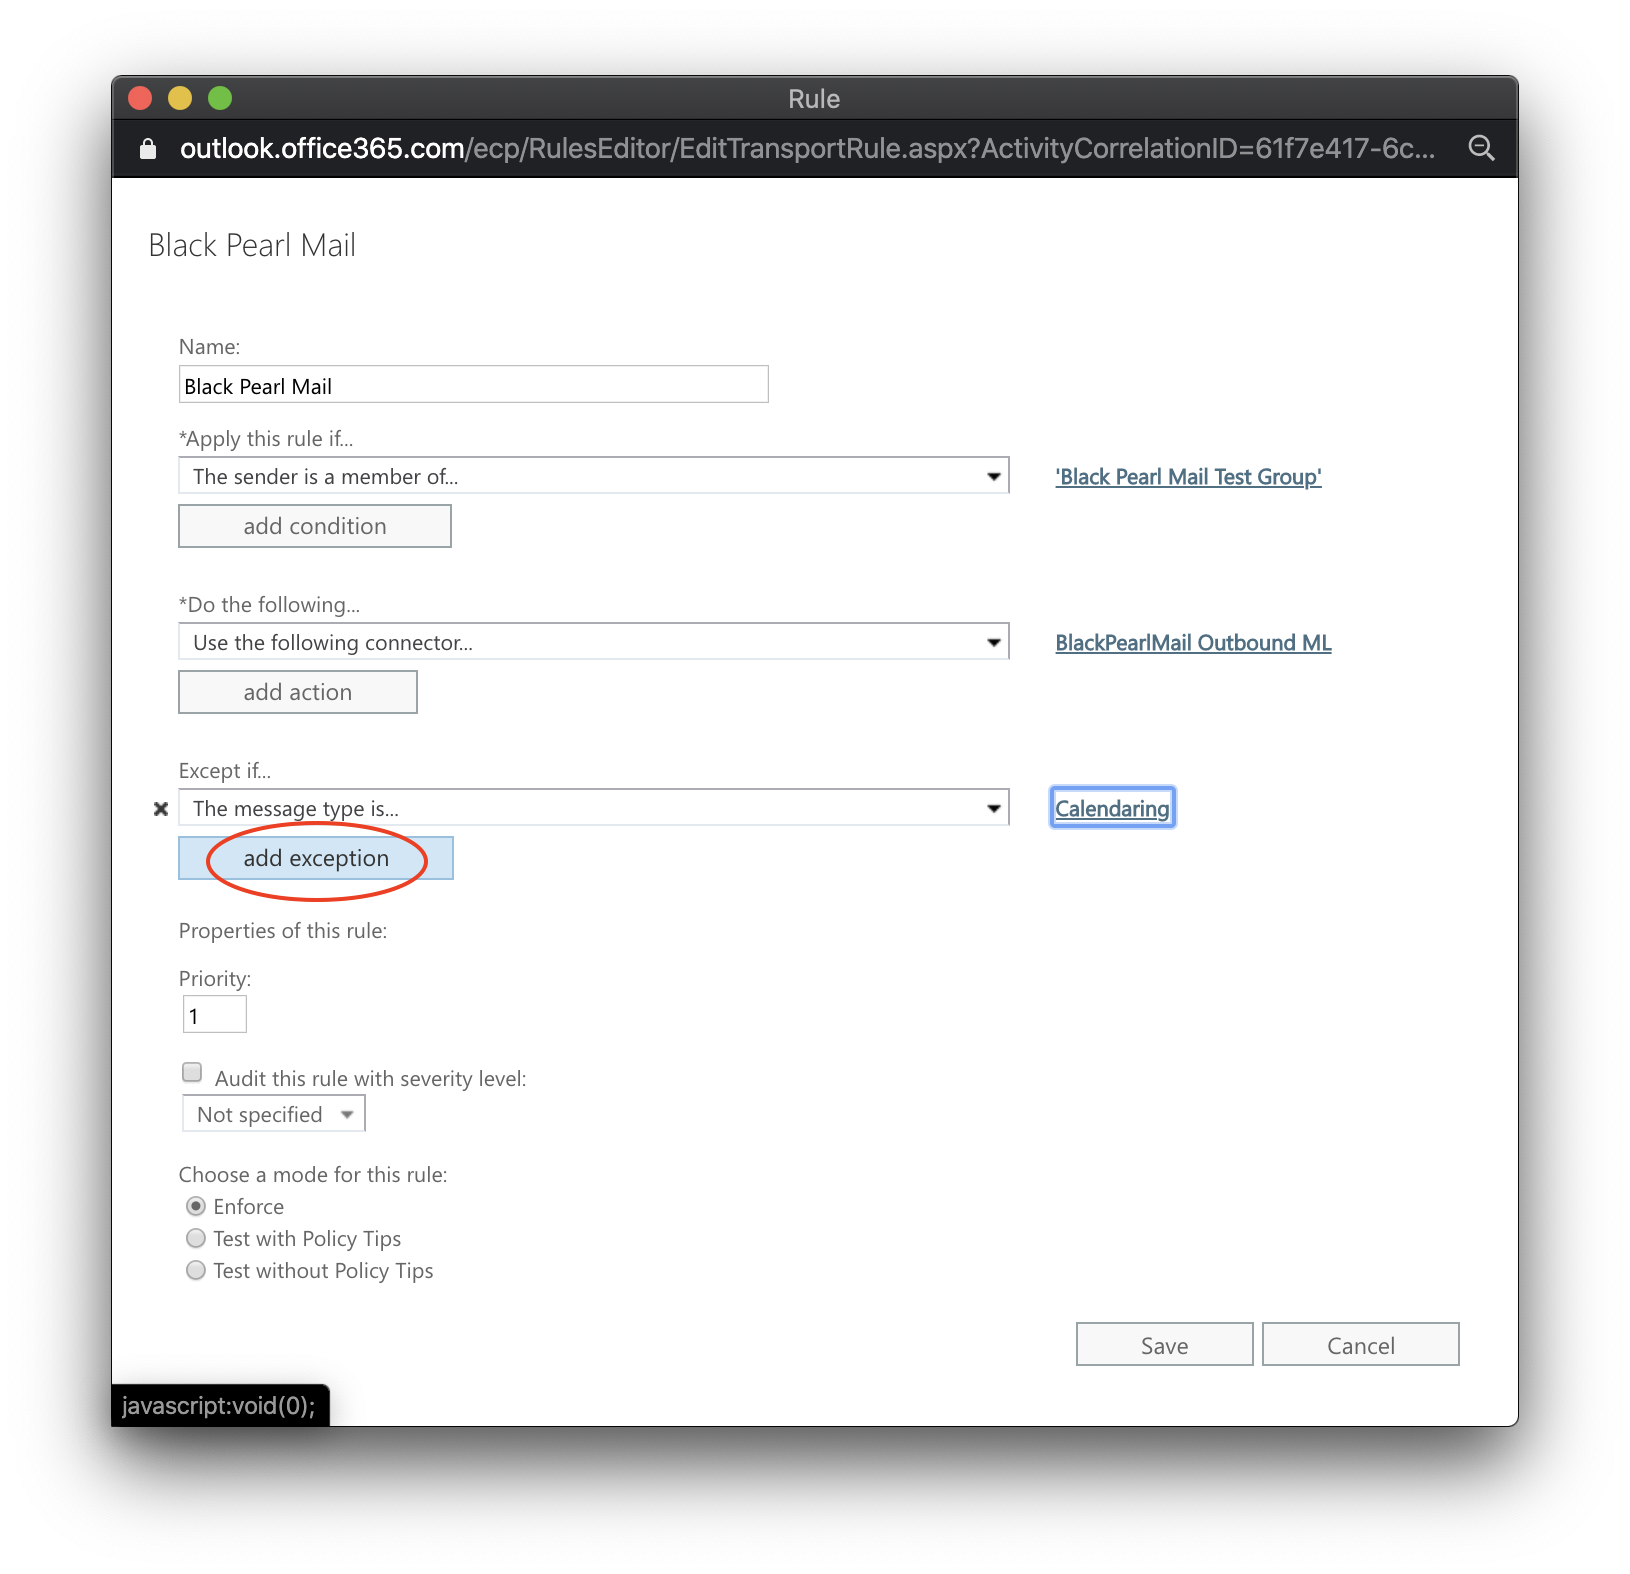Click the 'Properties of this rule:' label
Viewport: 1630px width, 1574px height.
pos(283,931)
